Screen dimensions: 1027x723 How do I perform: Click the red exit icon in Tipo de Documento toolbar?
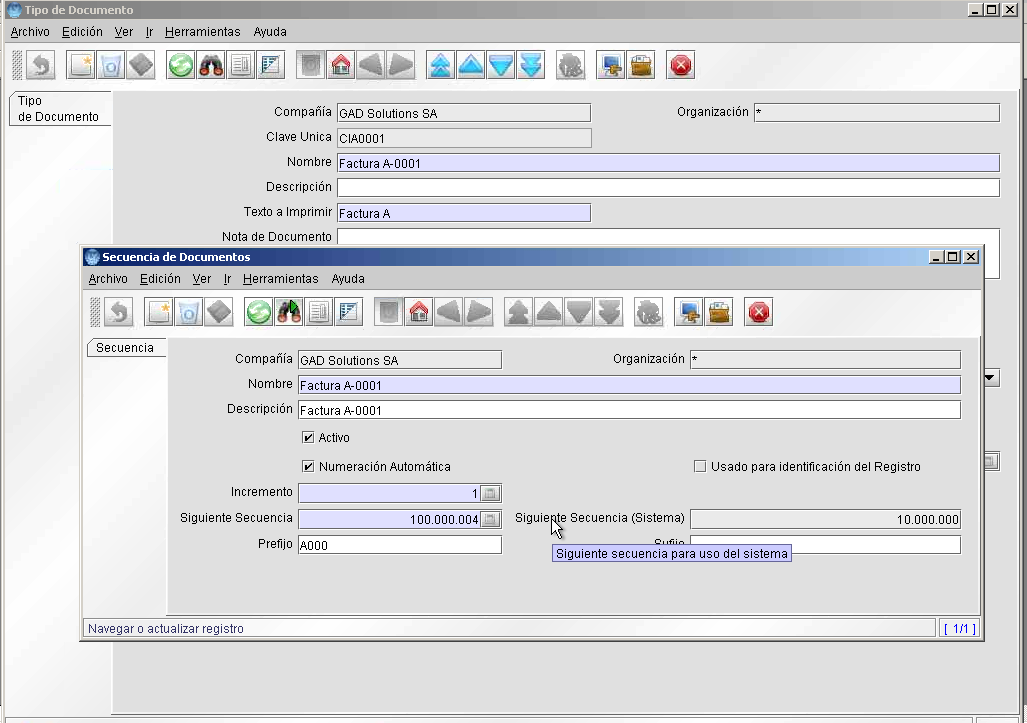coord(681,65)
